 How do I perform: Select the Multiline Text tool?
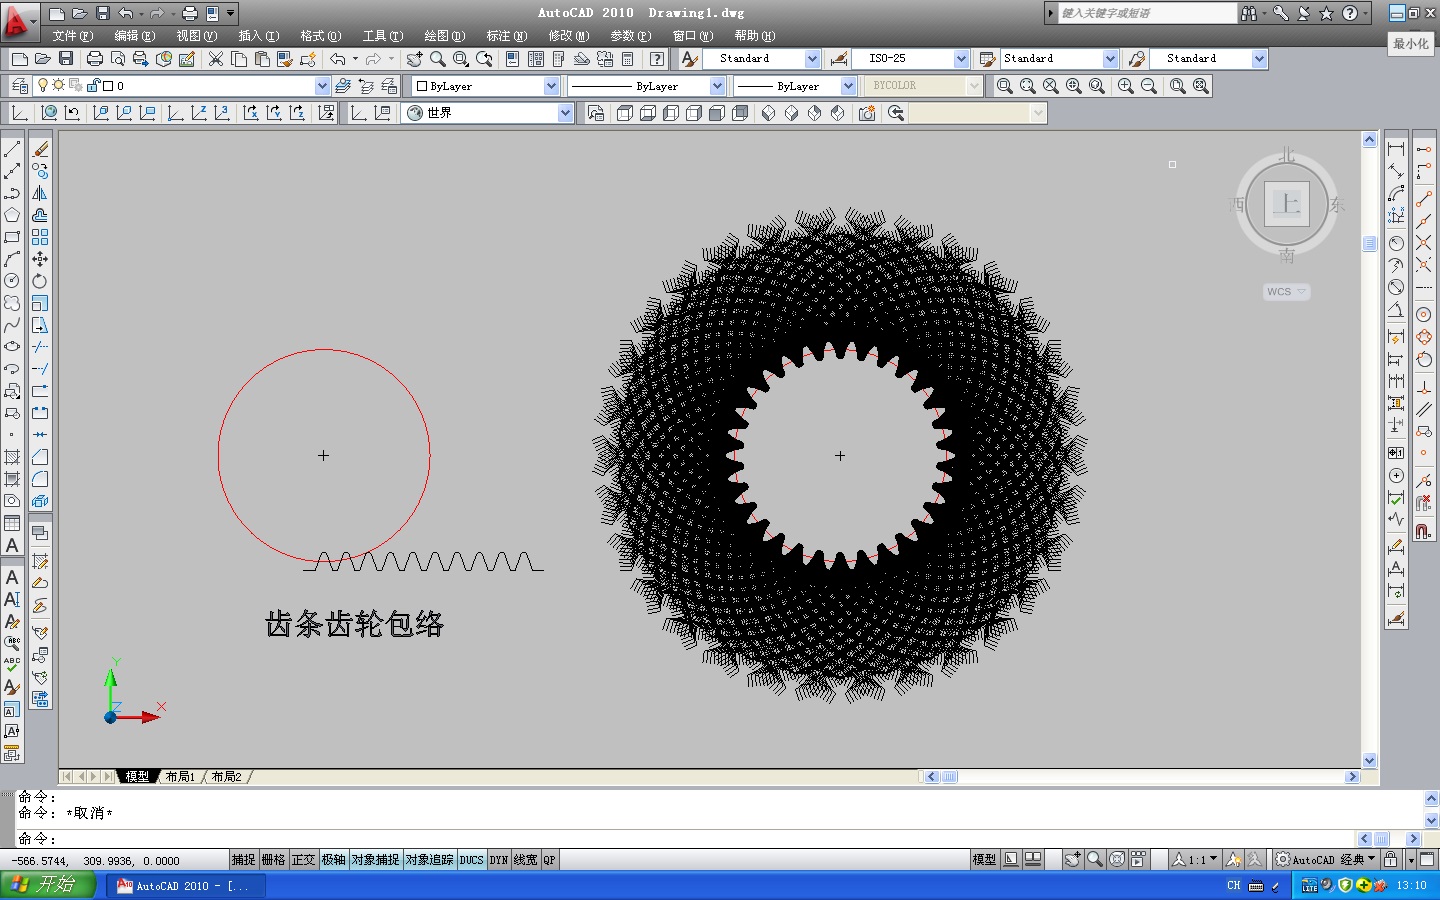pos(12,545)
